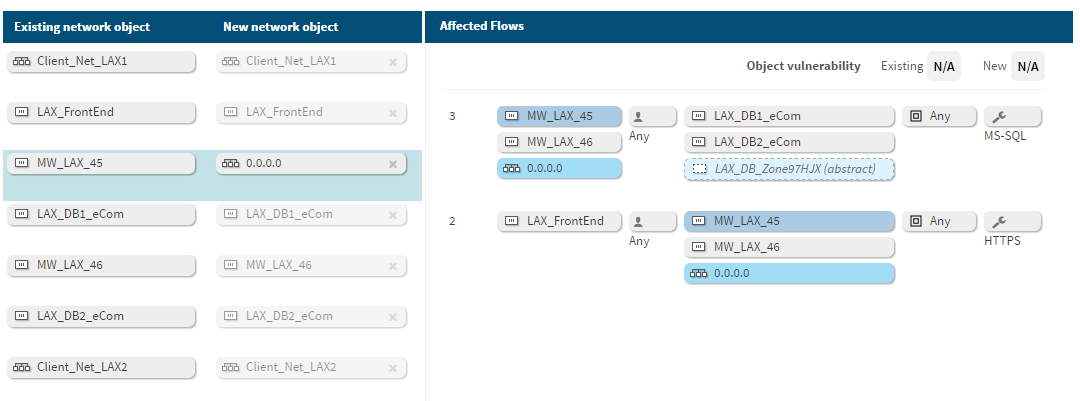This screenshot has height=401, width=1080.
Task: Click the LAX_FrontEnd source in flow 2
Action: 559,221
